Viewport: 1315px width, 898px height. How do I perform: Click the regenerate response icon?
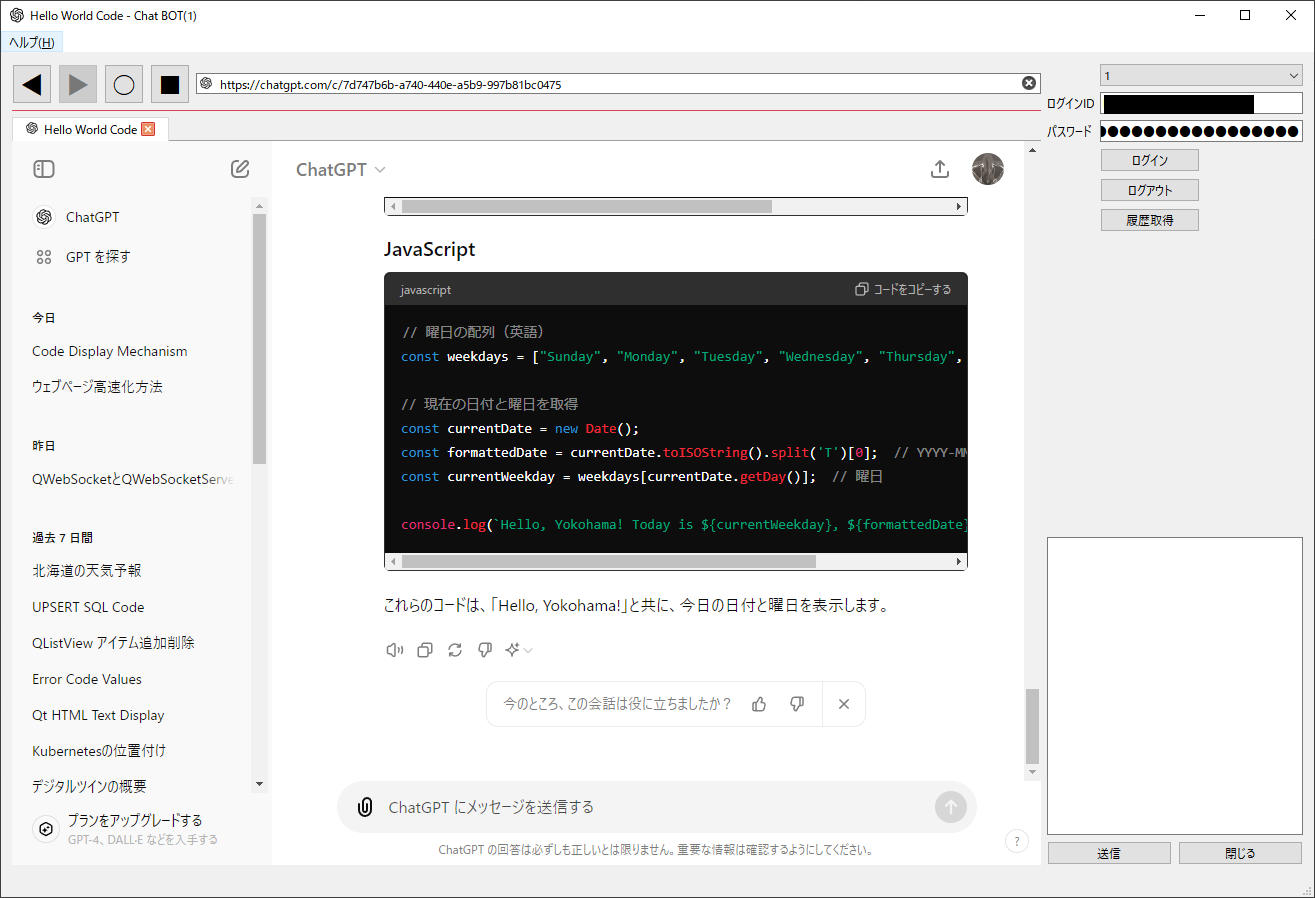[x=455, y=650]
